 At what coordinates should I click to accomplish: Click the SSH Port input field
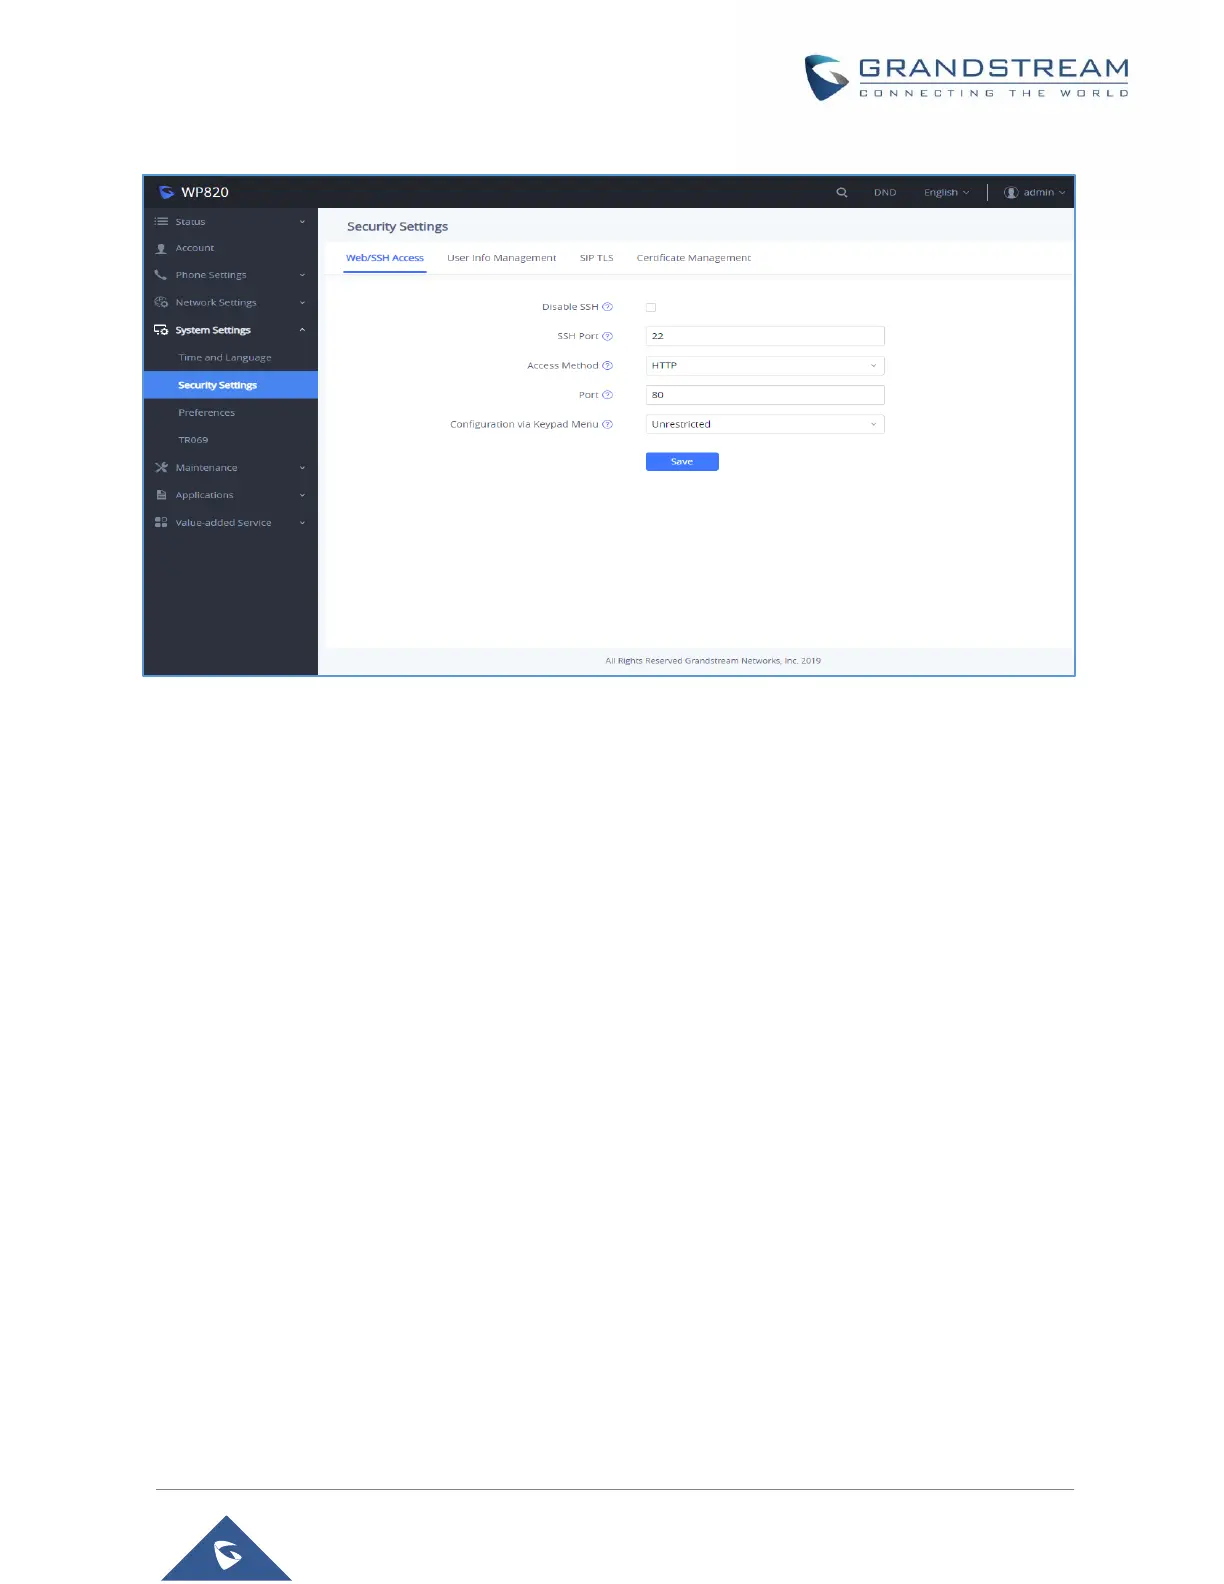(x=765, y=336)
